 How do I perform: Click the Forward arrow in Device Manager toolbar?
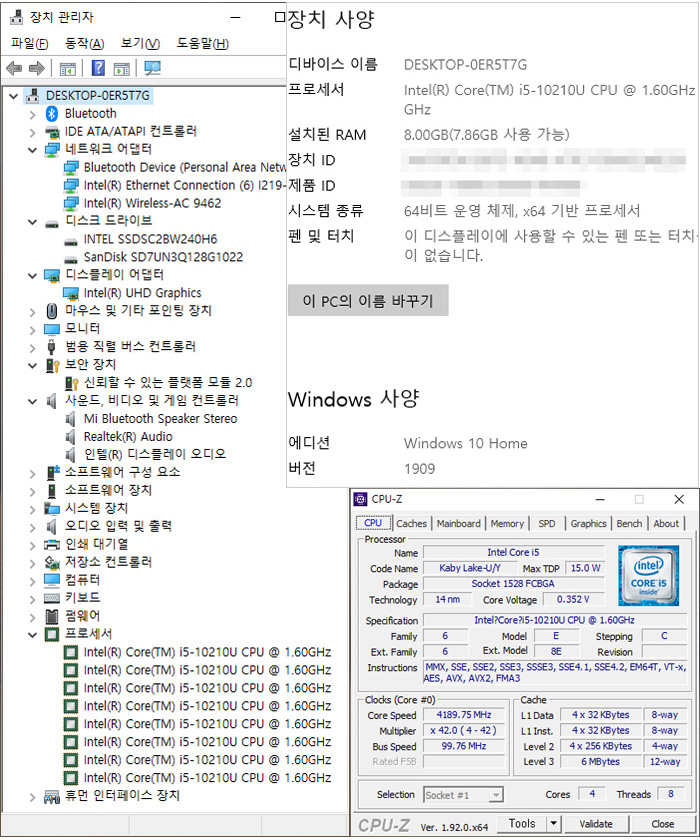point(36,69)
